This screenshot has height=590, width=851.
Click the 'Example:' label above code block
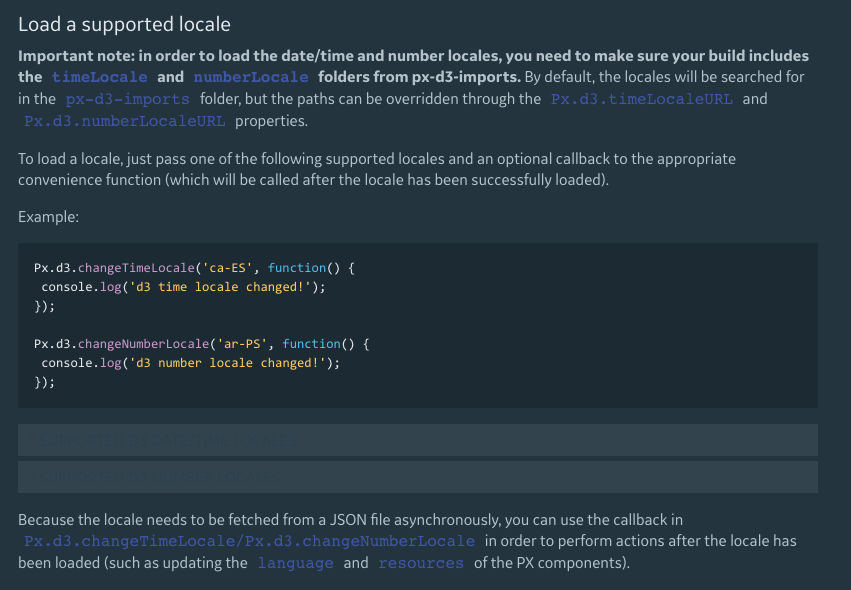pos(48,216)
